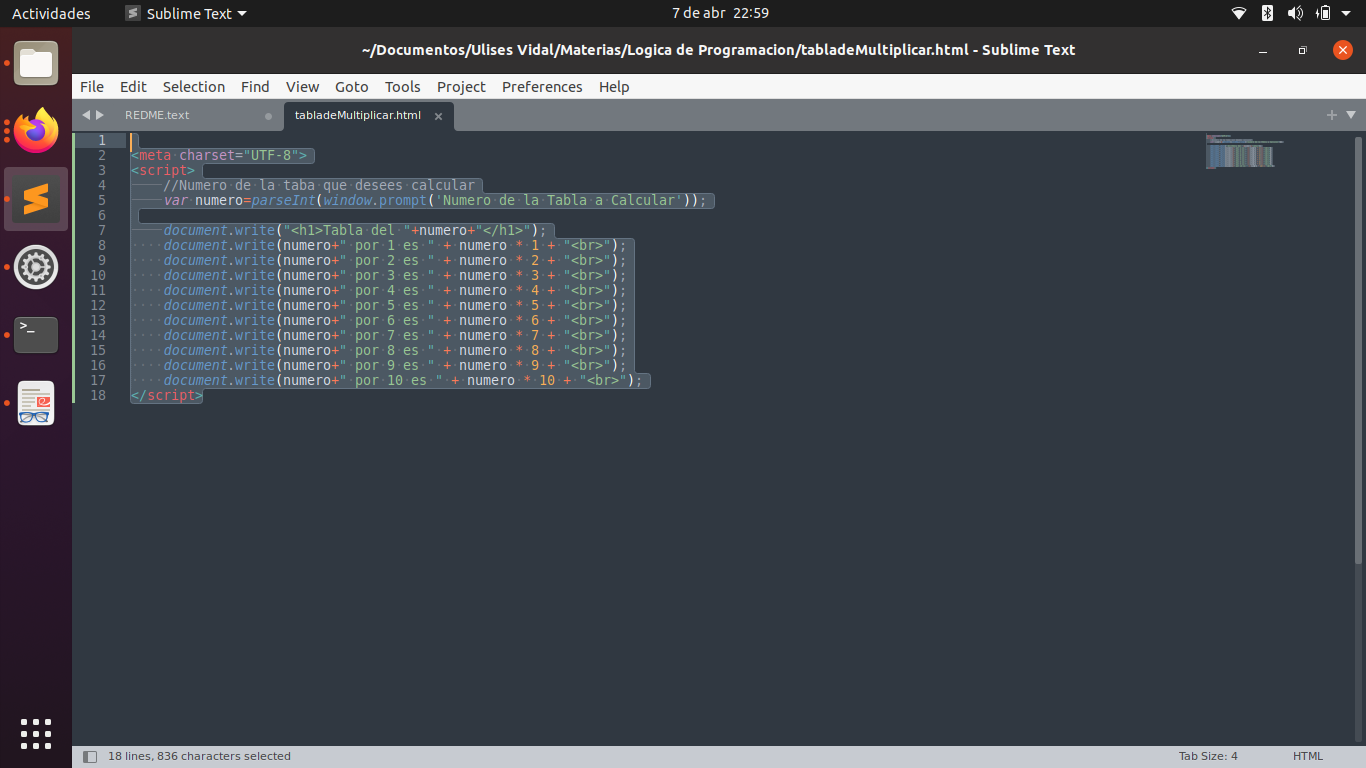Viewport: 1366px width, 768px height.
Task: Click the var numero parseInt line
Action: coord(435,200)
